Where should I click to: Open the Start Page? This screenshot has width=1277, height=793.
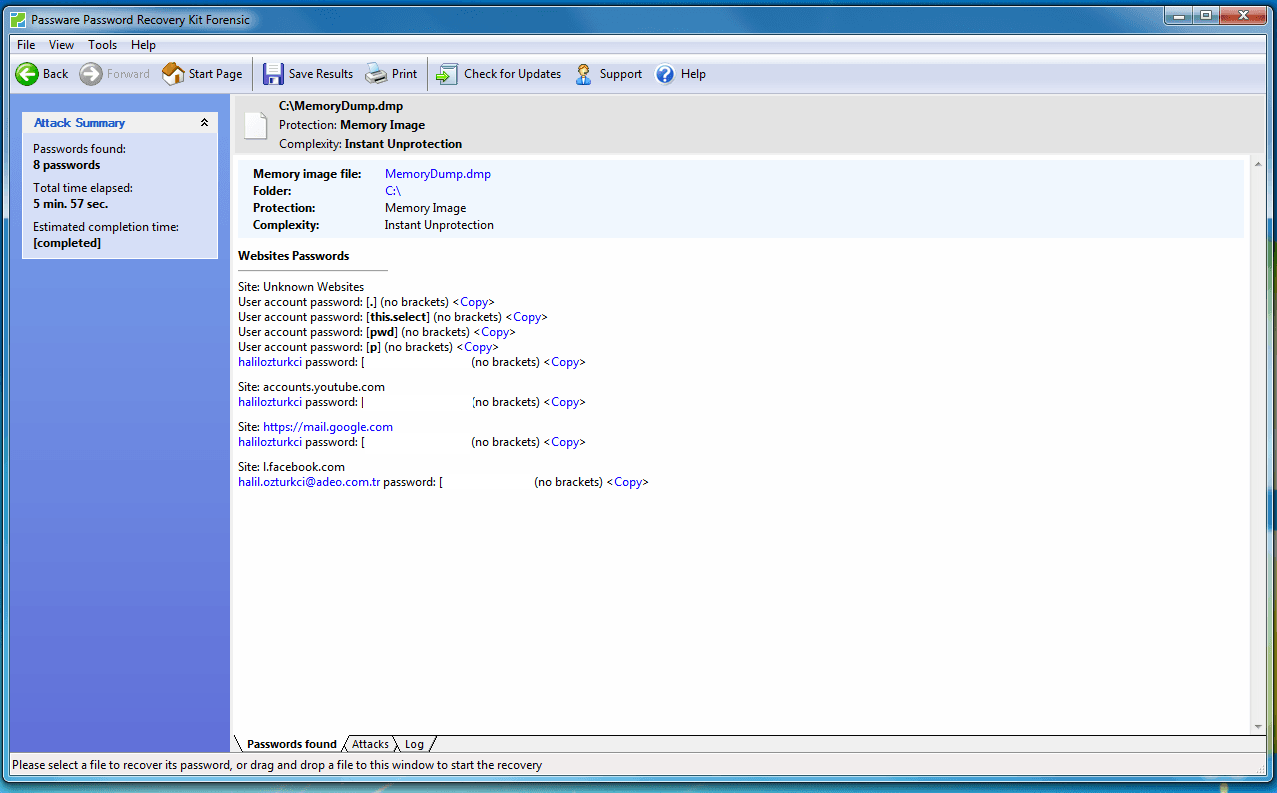[x=202, y=73]
